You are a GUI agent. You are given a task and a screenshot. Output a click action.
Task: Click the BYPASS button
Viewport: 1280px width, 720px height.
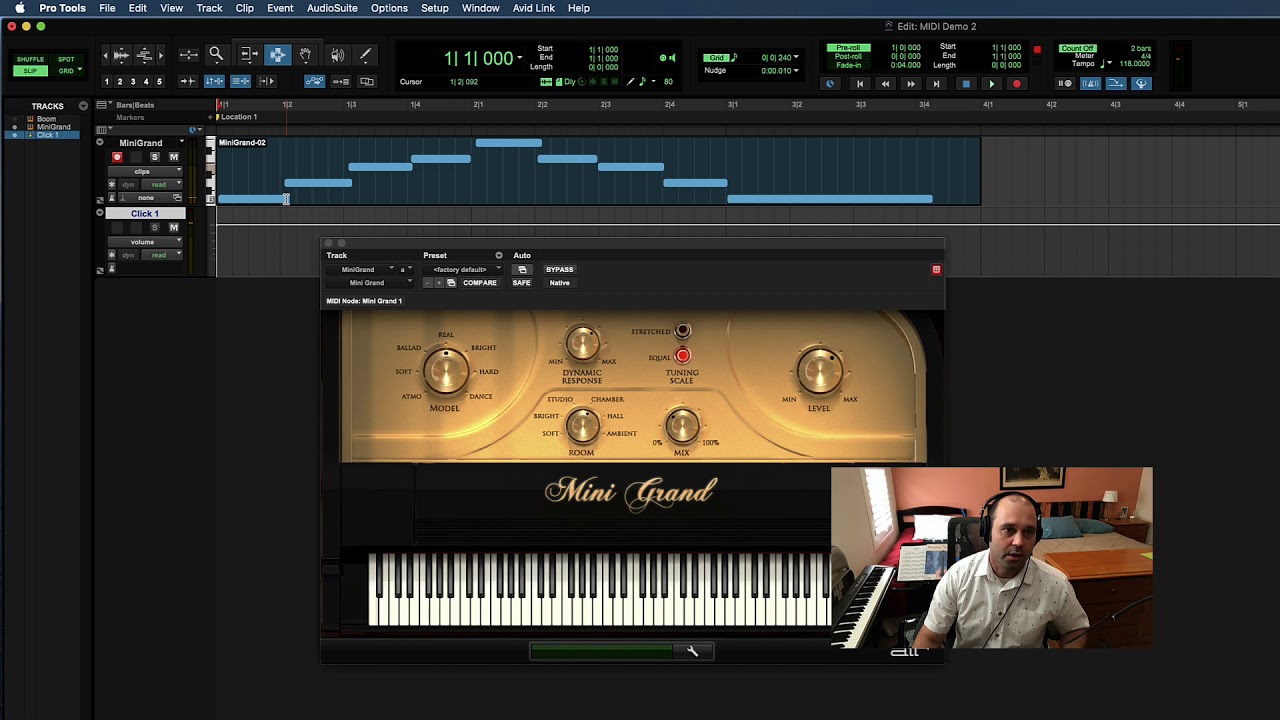click(559, 269)
